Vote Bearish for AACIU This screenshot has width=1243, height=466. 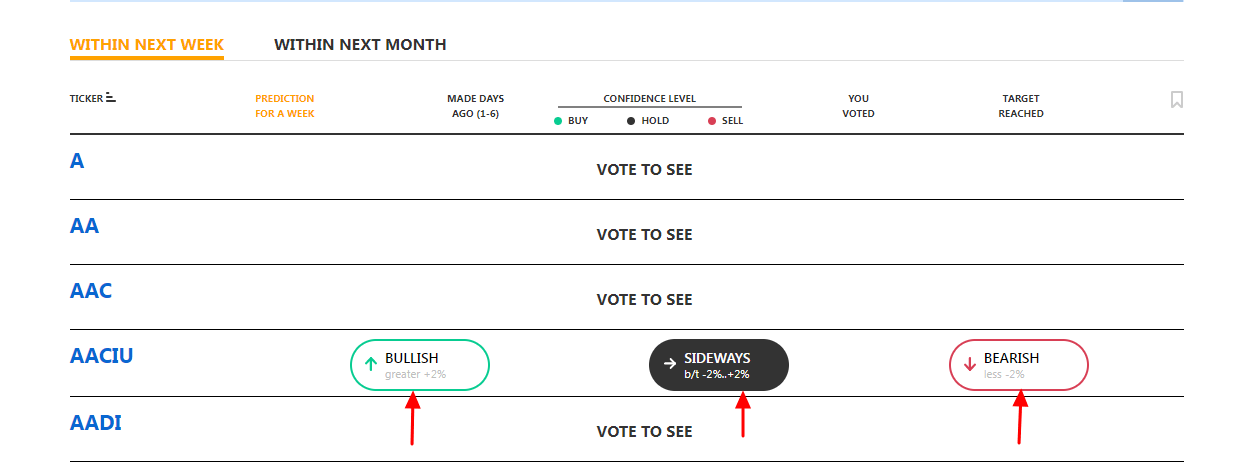point(1018,365)
